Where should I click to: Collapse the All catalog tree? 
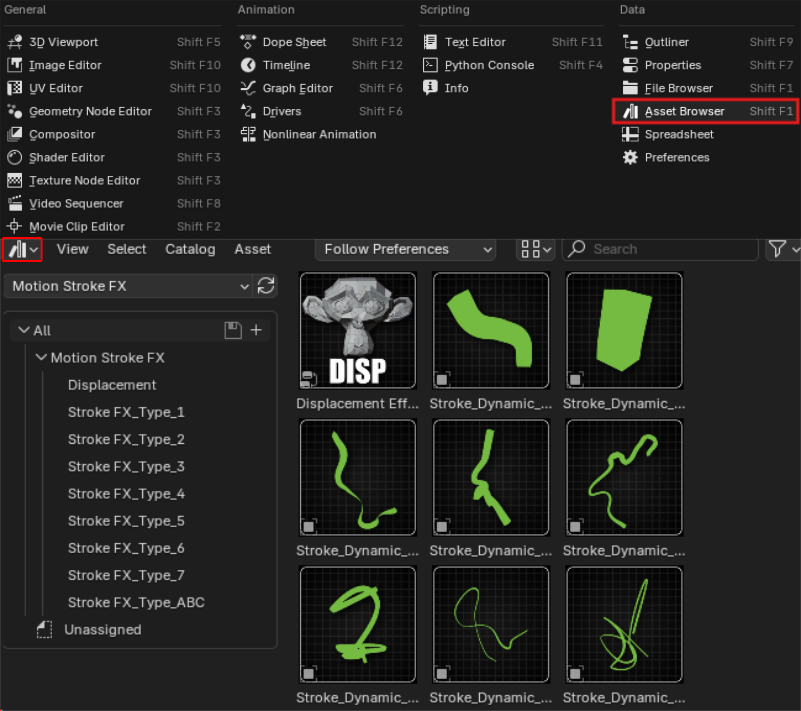point(23,330)
